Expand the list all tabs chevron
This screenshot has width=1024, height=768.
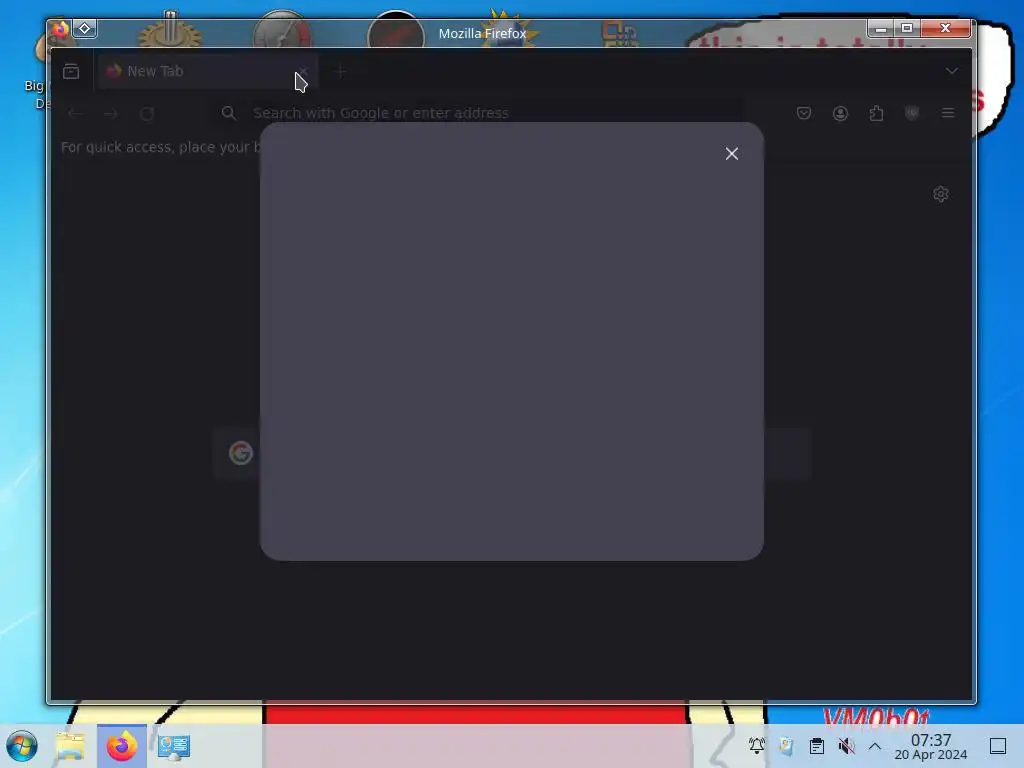[x=952, y=71]
